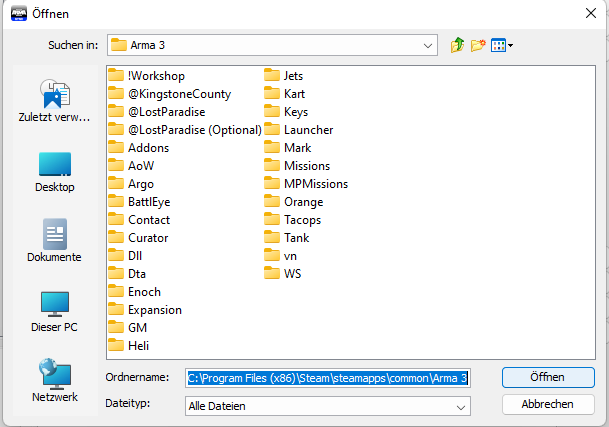This screenshot has height=427, width=609.
Task: Select the Missions folder
Action: click(297, 166)
